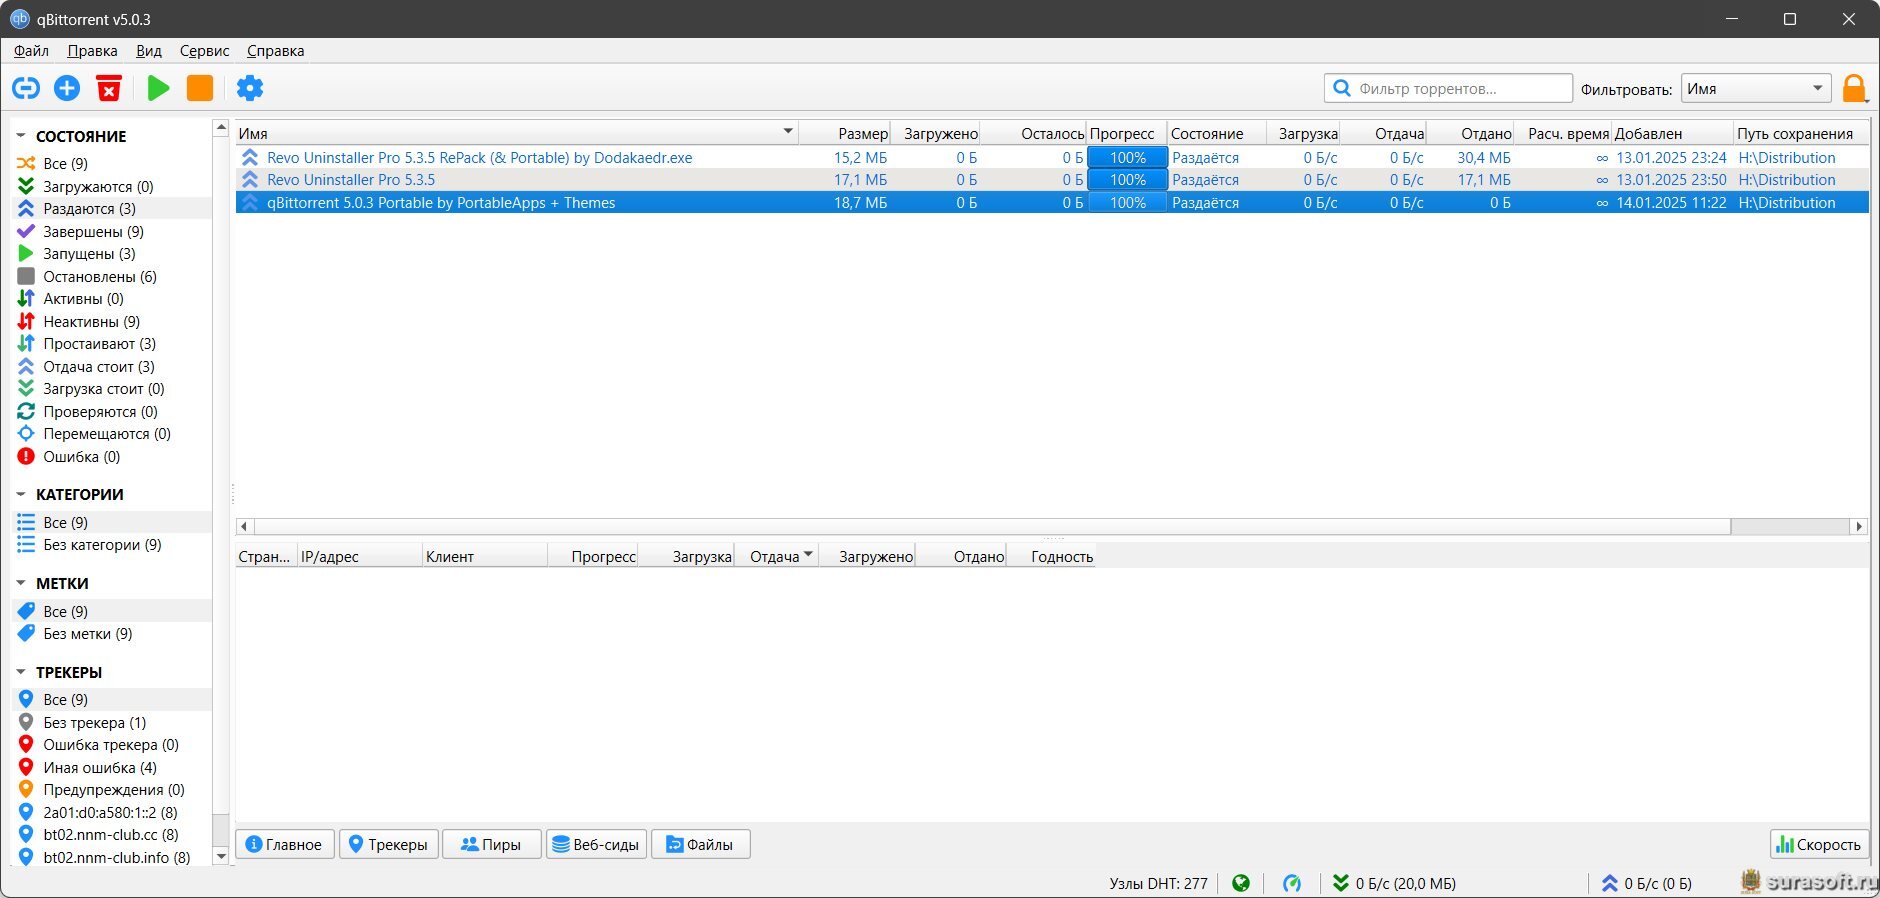
Task: Click the sidebar scroll up arrow
Action: coord(221,127)
